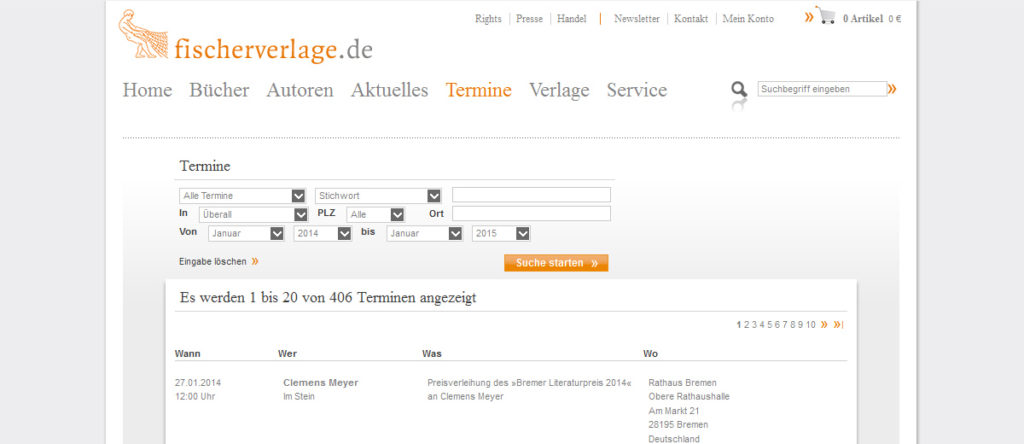Open the Überall region dropdown
The height and width of the screenshot is (444, 1024).
(x=301, y=214)
